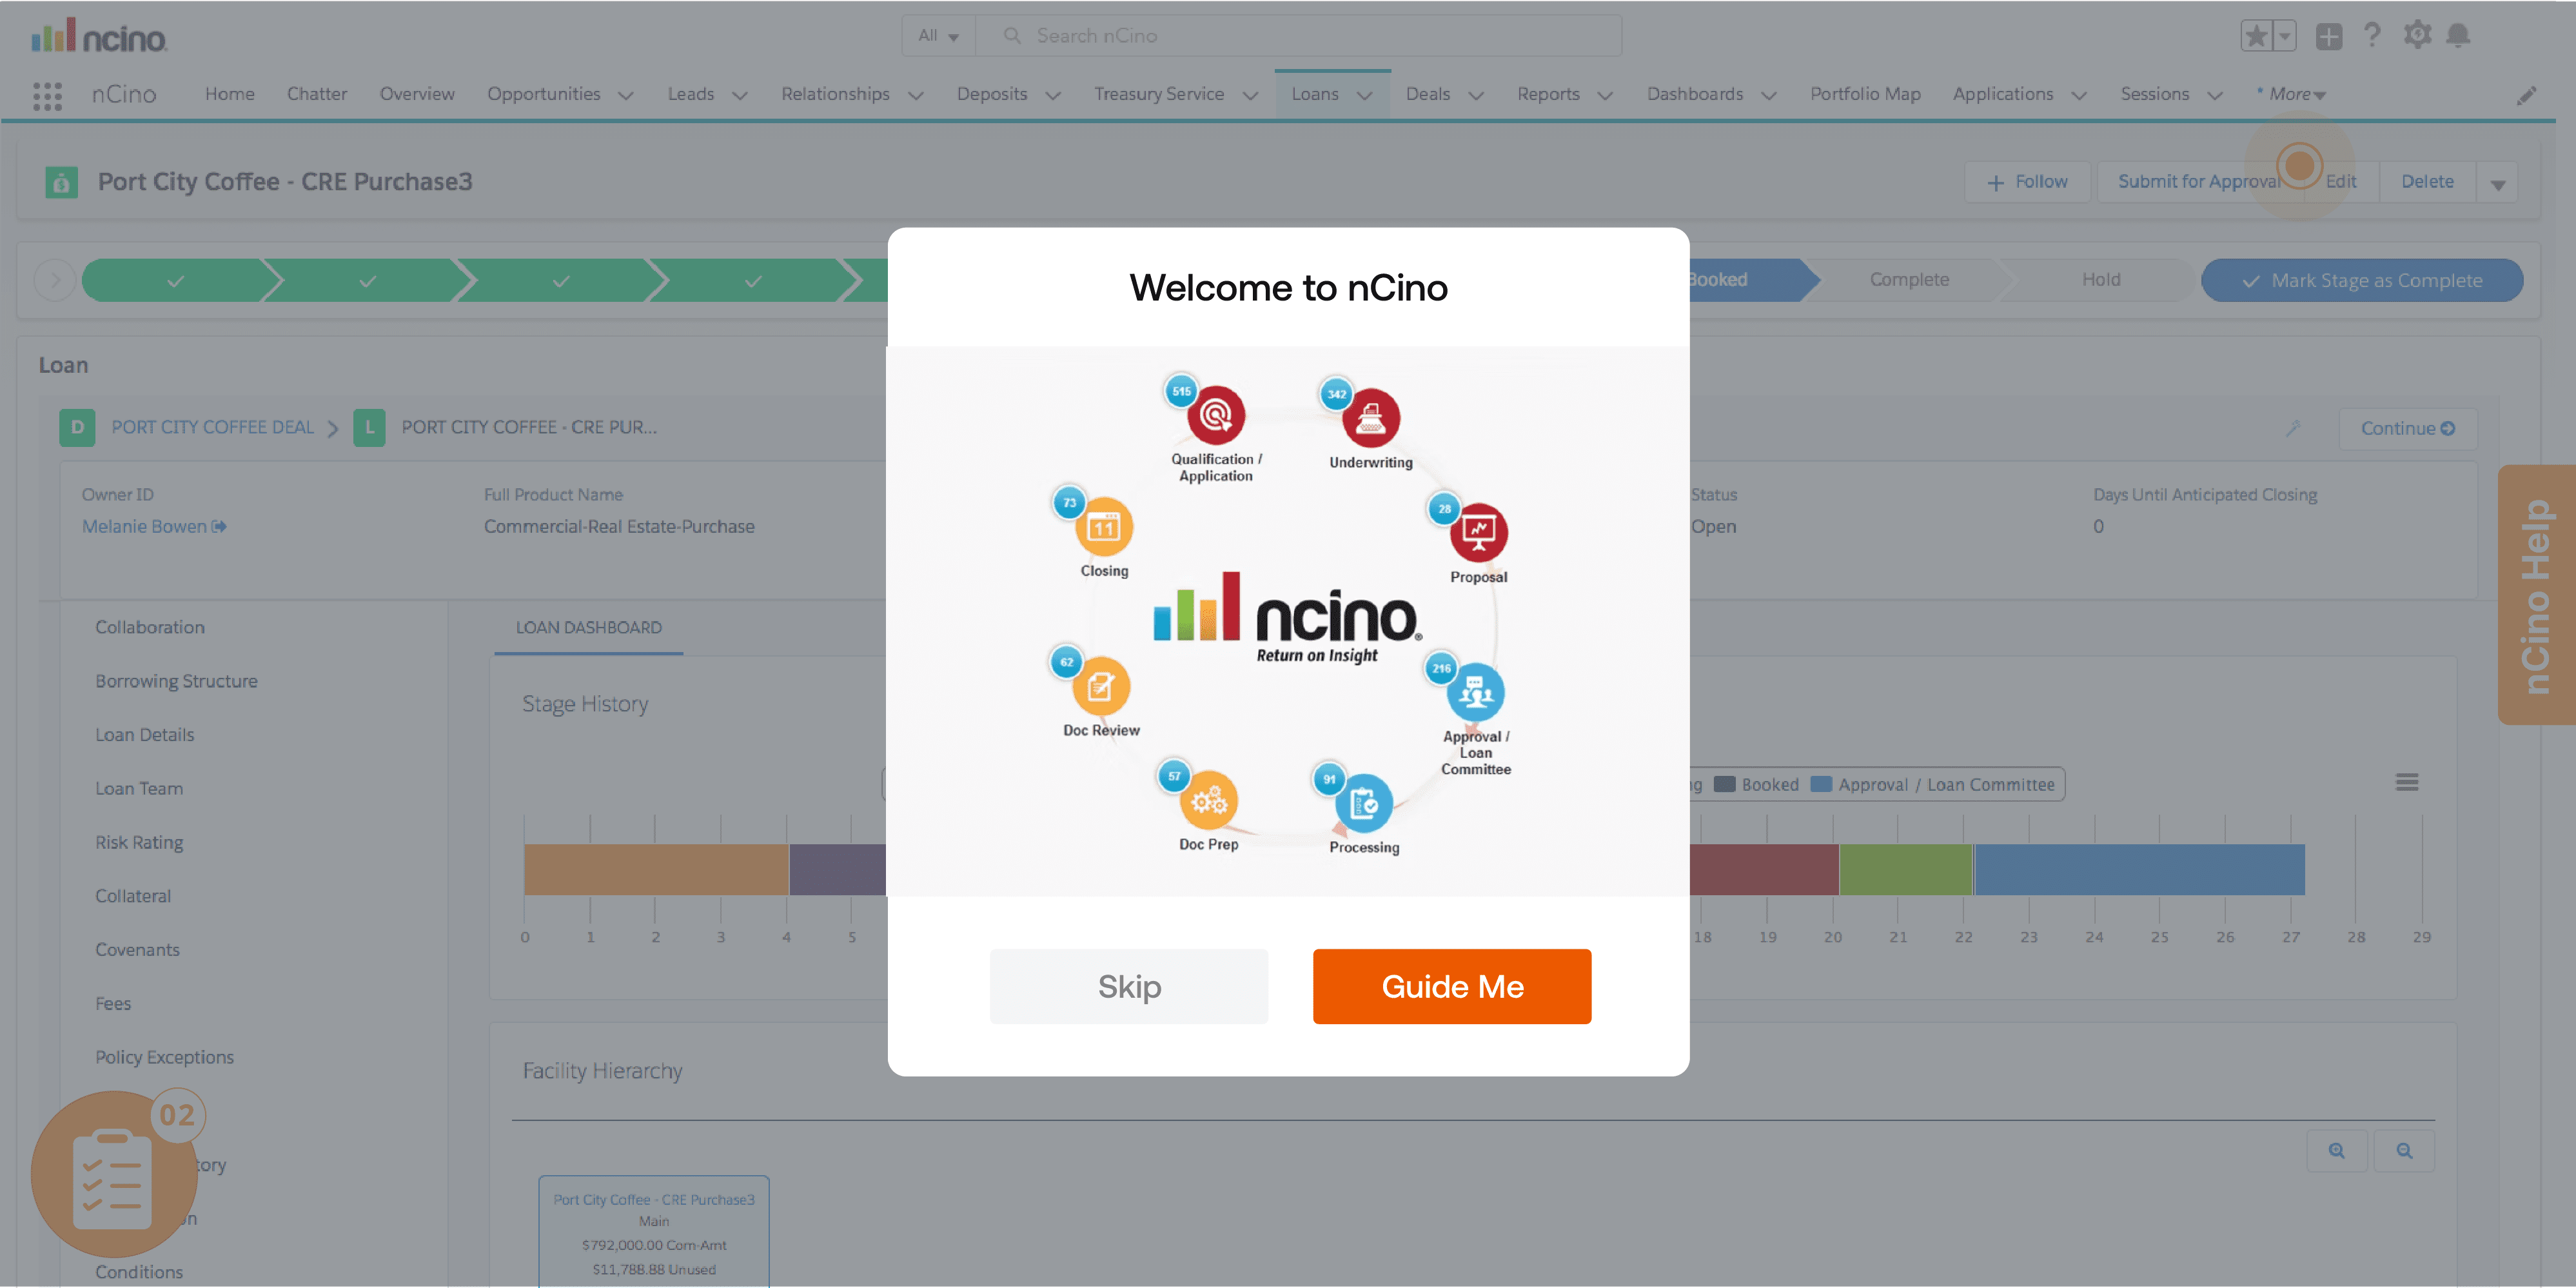Click the edit navigation pencil icon

[x=2526, y=95]
